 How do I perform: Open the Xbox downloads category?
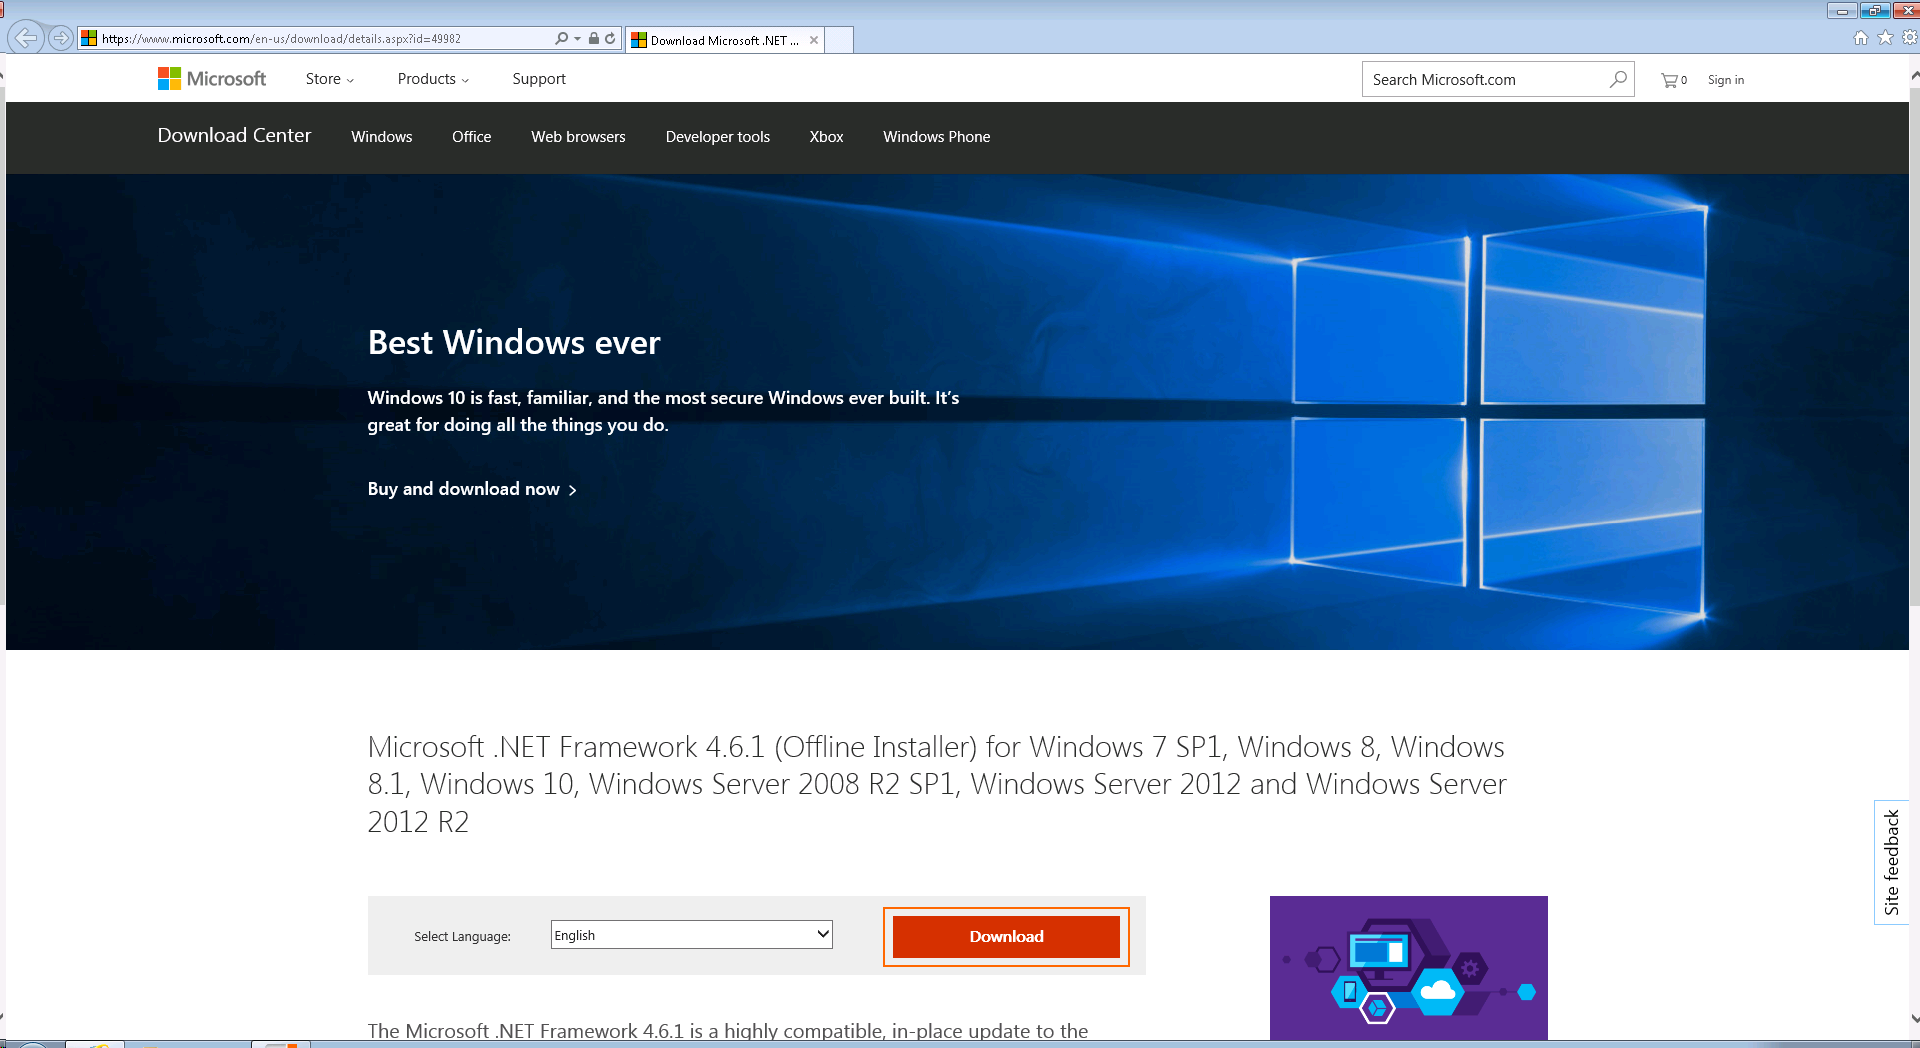tap(827, 137)
